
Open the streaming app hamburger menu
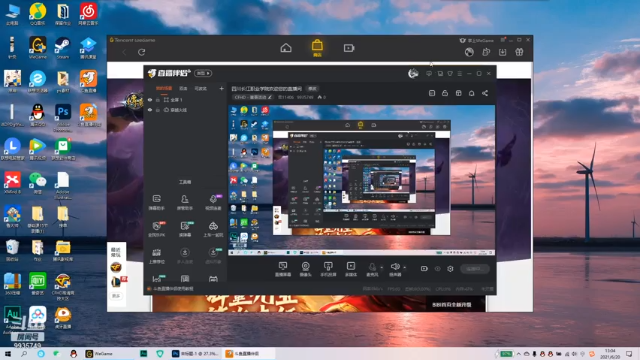click(x=460, y=73)
